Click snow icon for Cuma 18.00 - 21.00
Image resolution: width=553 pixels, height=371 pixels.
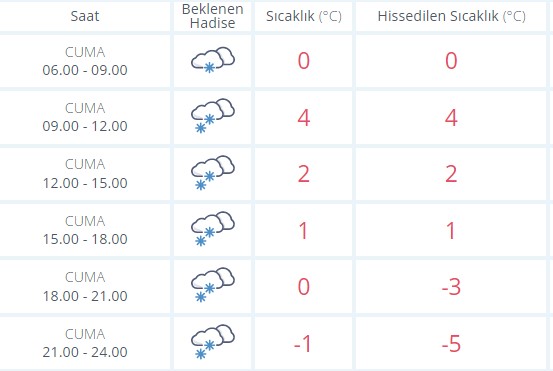[x=213, y=285]
